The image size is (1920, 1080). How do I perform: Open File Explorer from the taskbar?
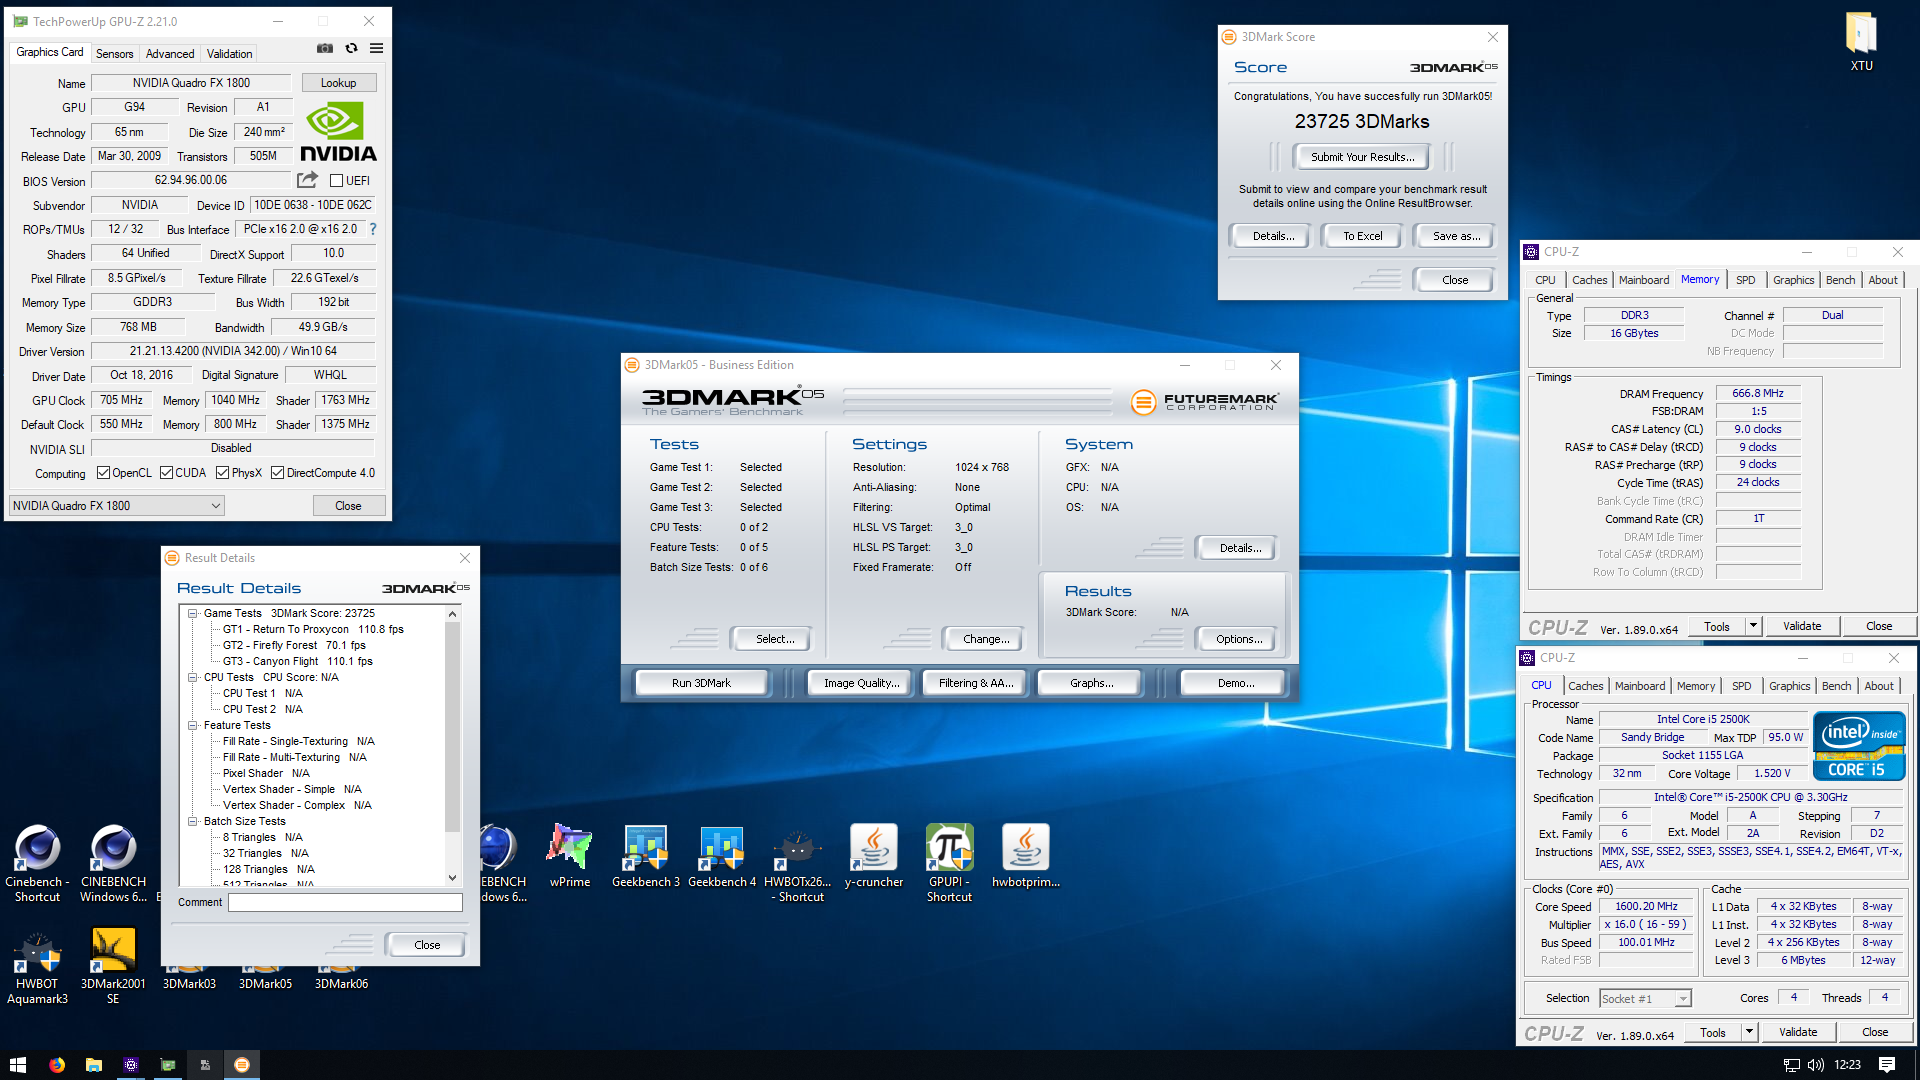(94, 1065)
